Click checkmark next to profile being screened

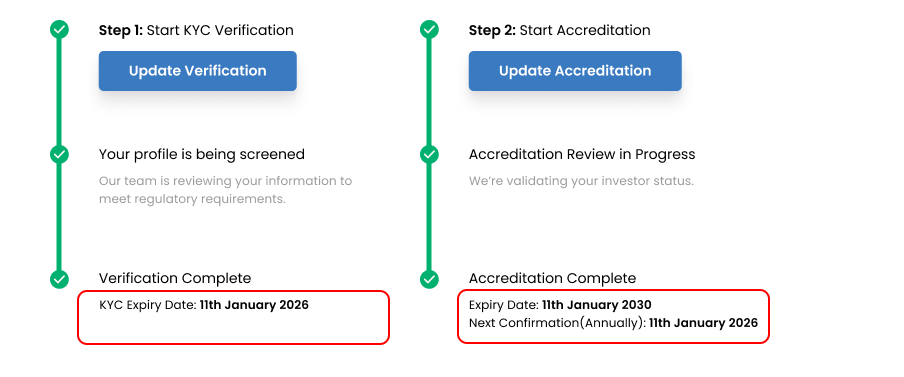(x=59, y=154)
